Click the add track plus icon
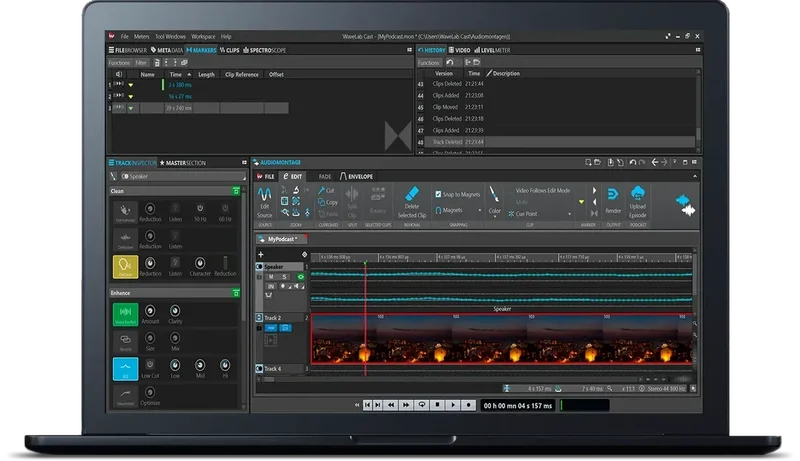 click(x=261, y=254)
